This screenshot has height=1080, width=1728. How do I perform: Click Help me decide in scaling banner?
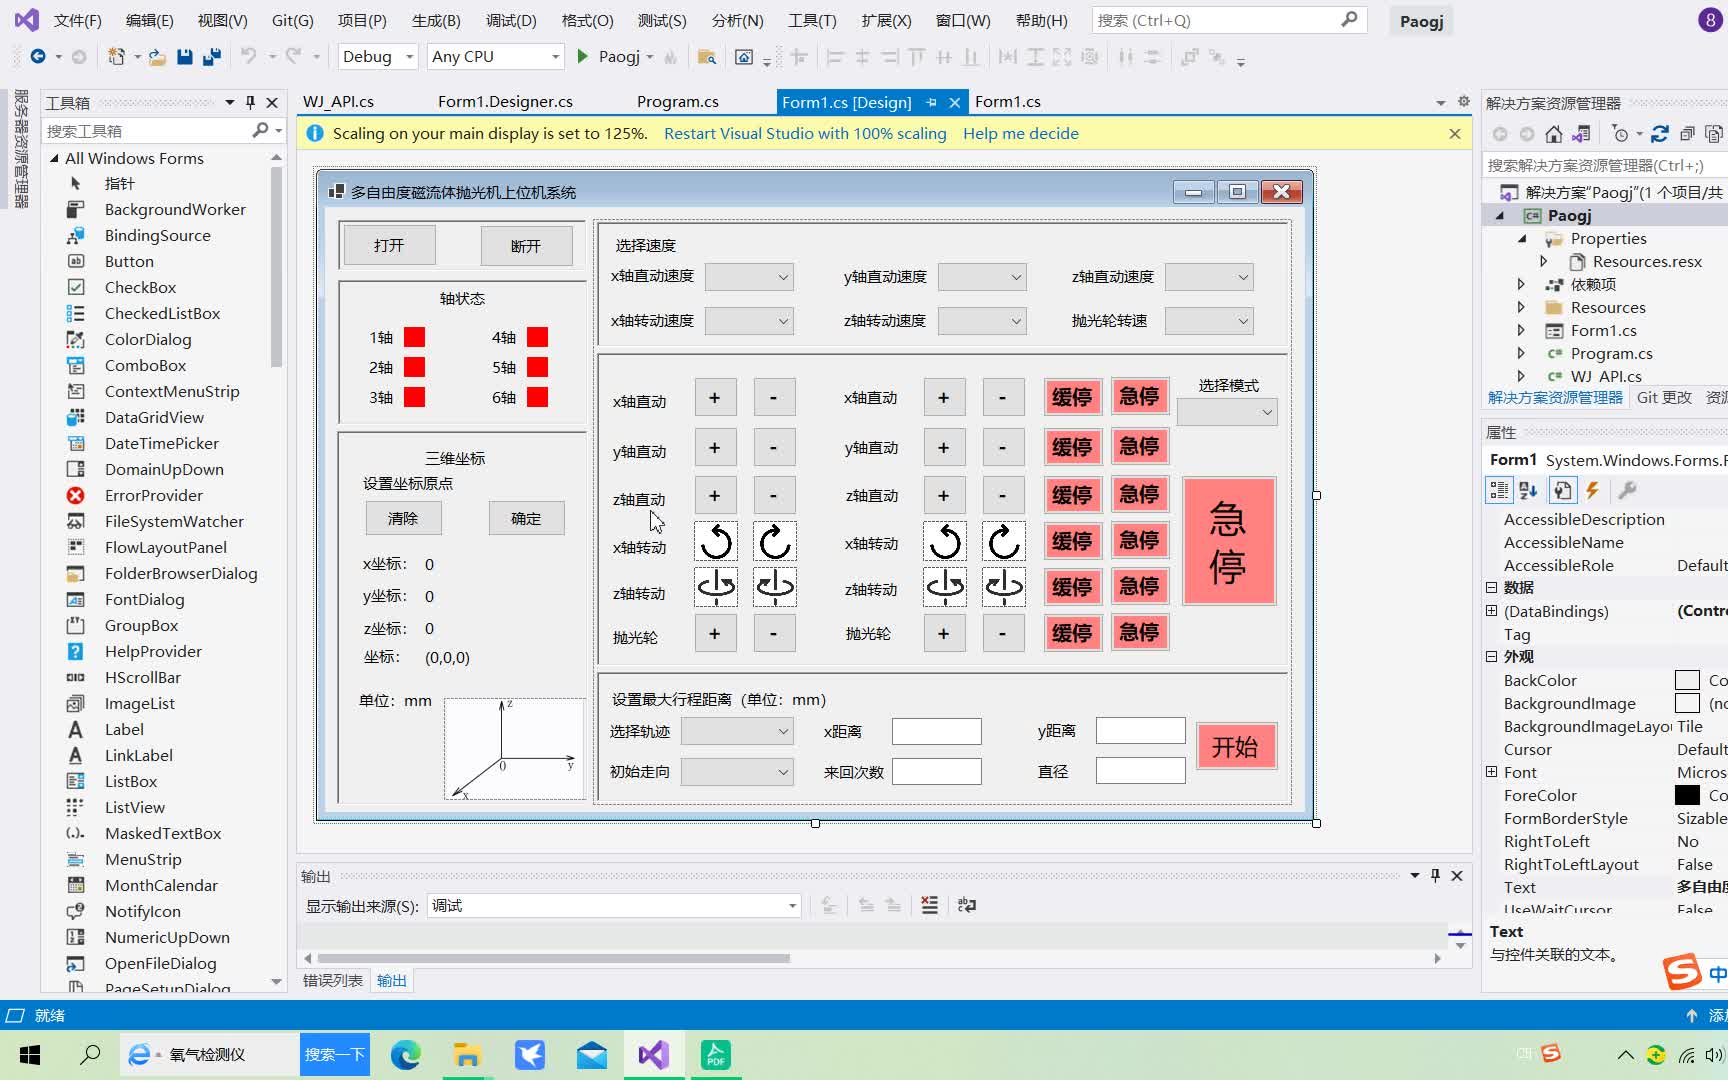1020,133
